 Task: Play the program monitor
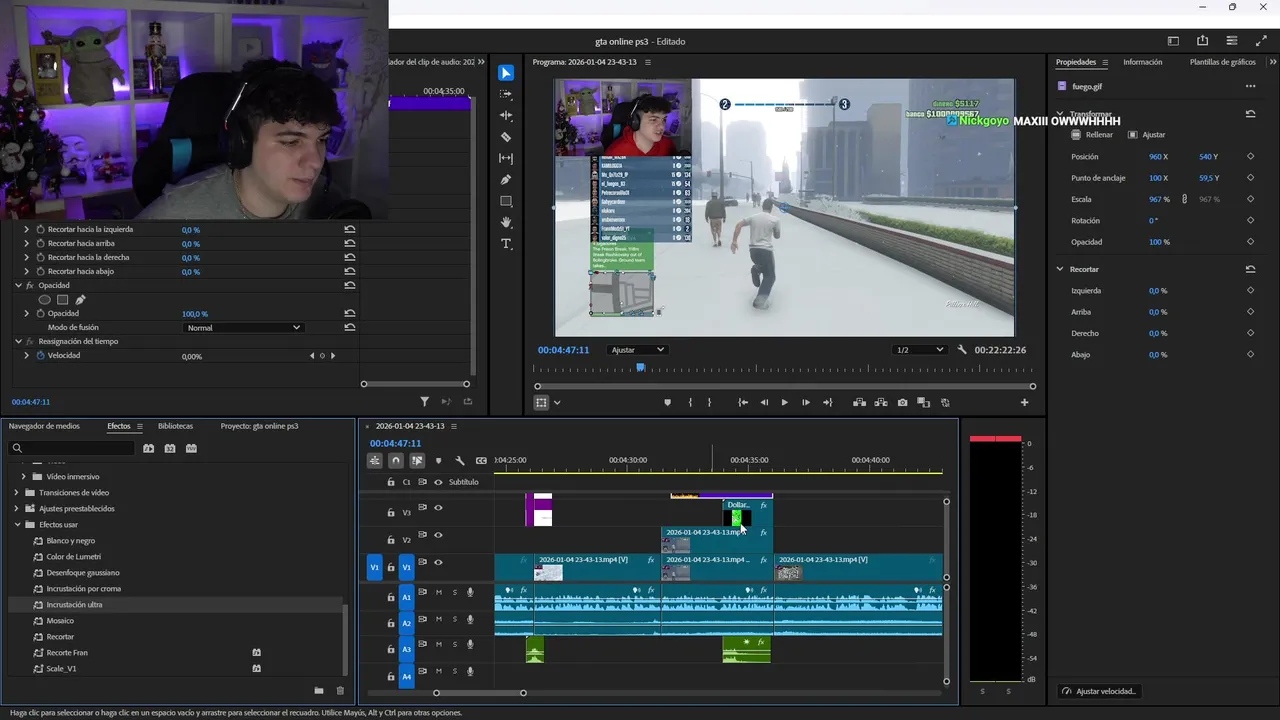pos(784,402)
